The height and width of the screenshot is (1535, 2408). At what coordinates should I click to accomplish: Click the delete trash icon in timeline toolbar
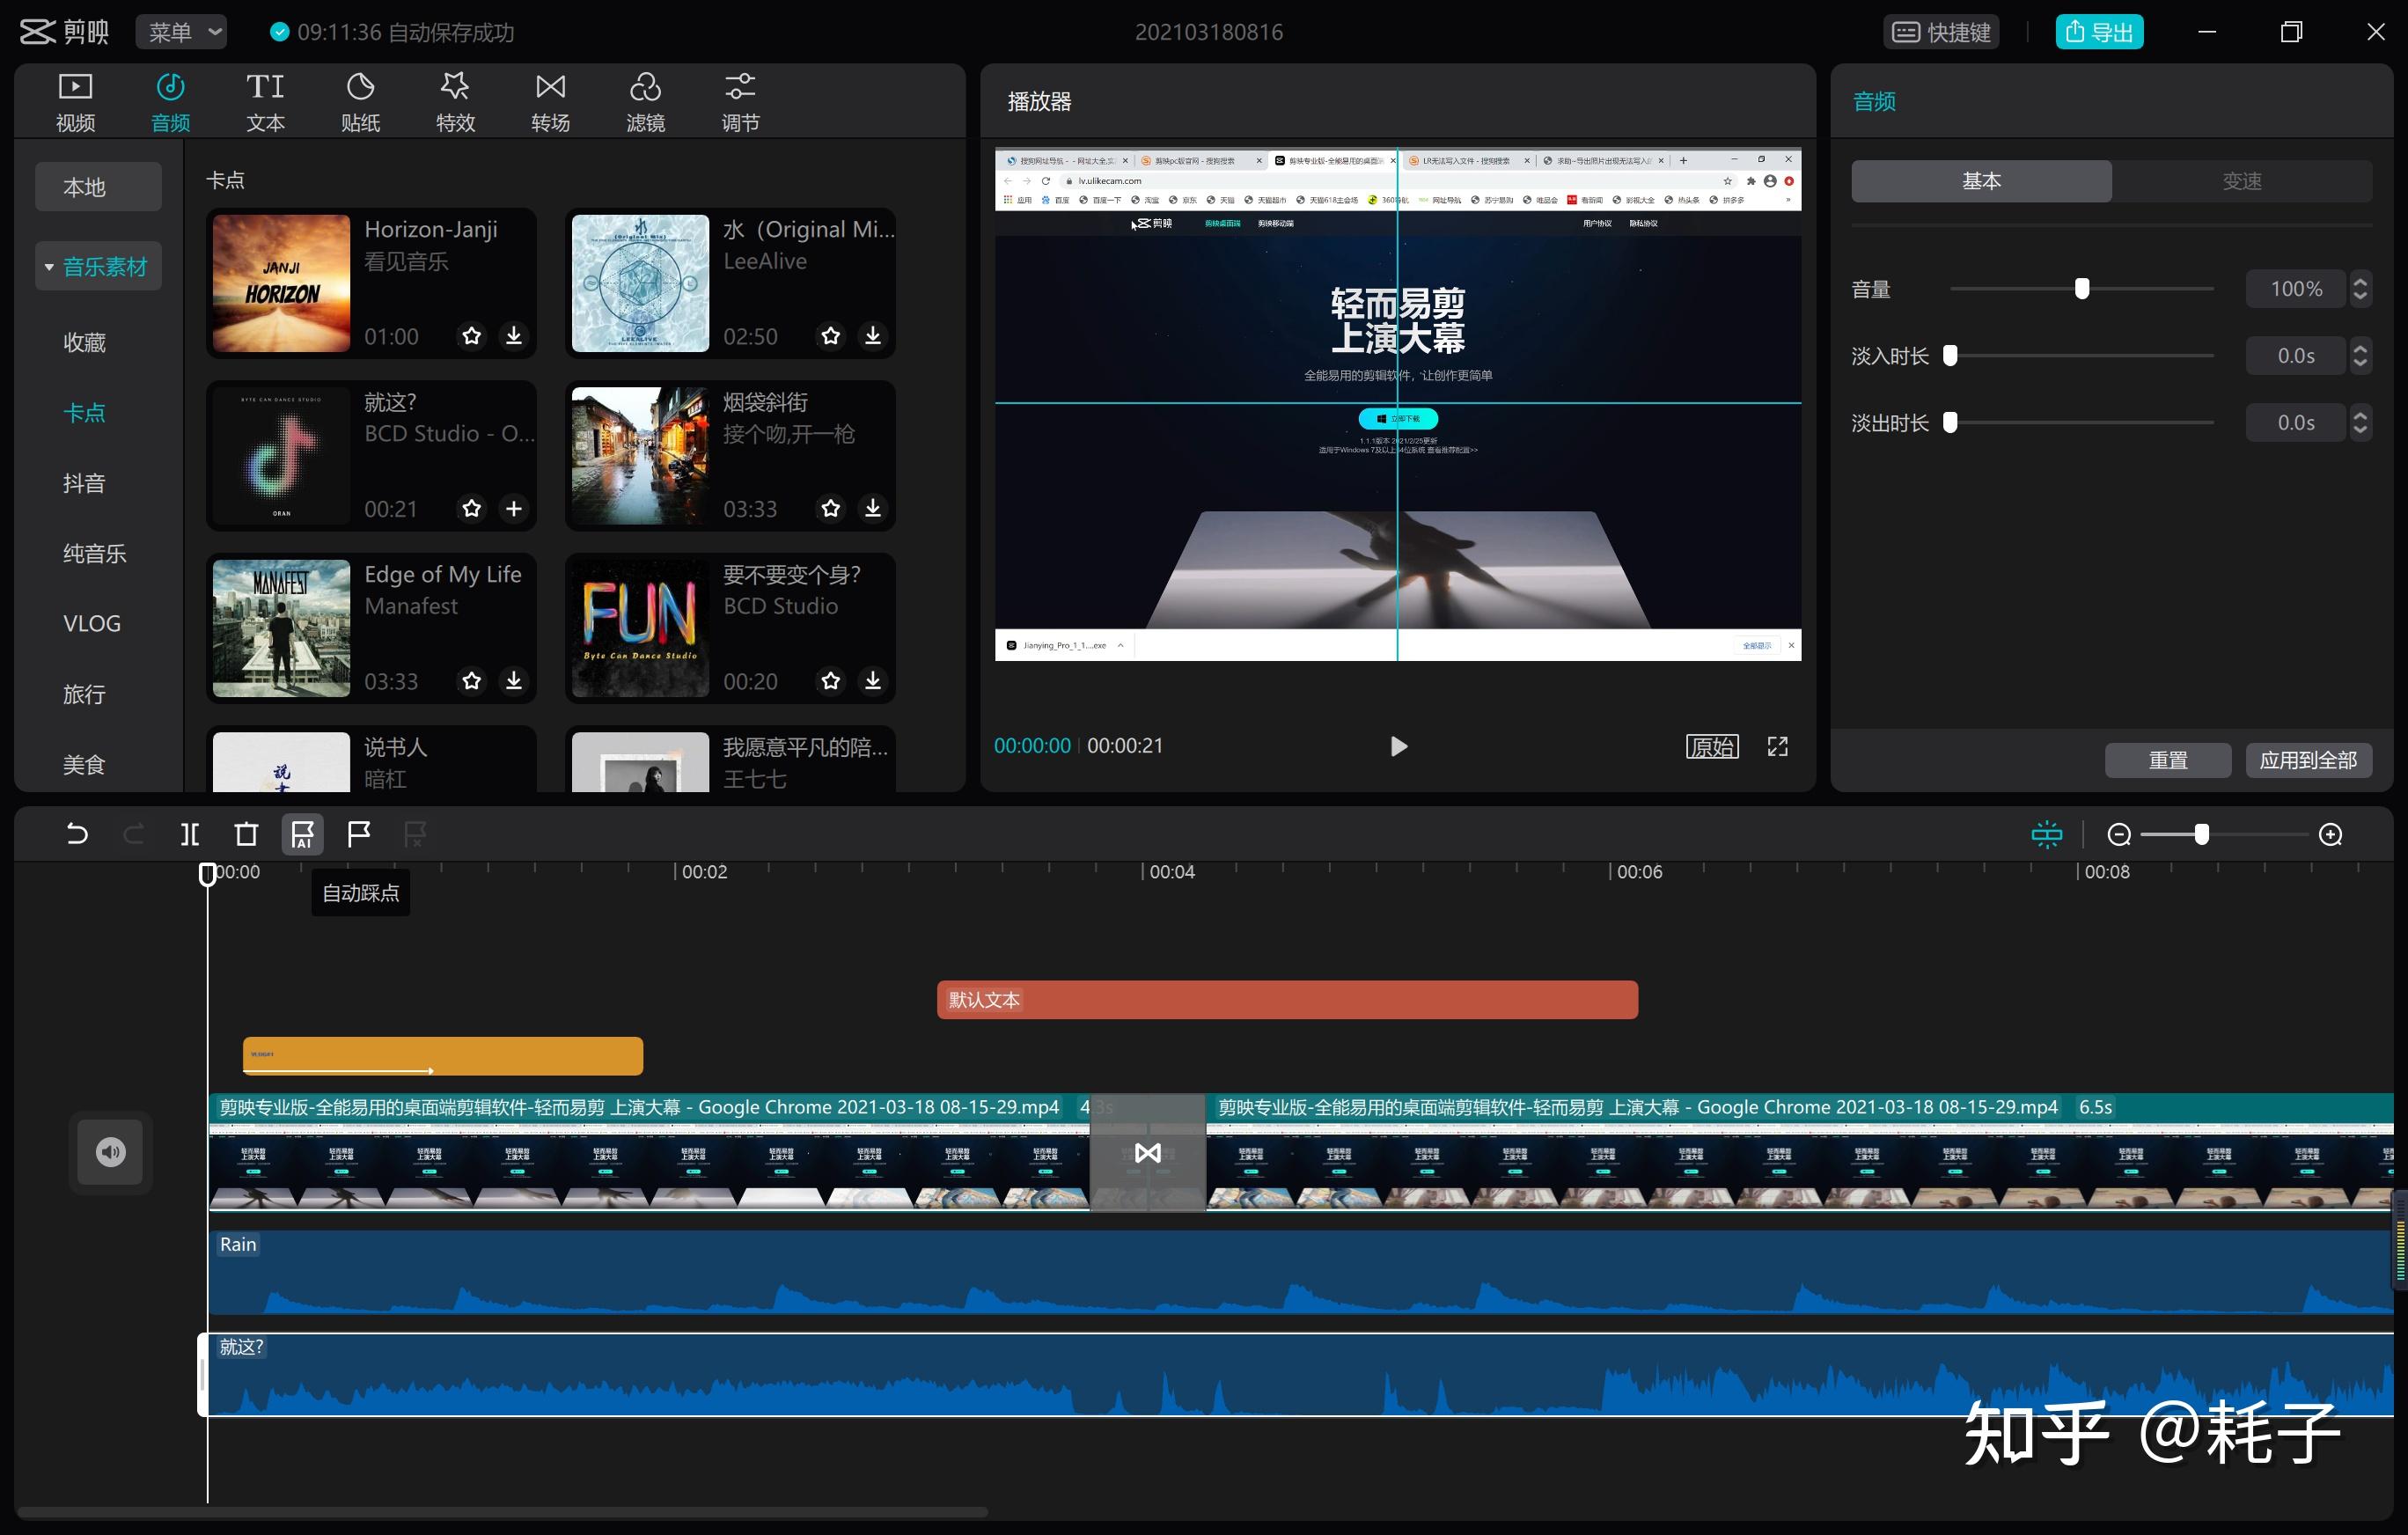pos(246,834)
